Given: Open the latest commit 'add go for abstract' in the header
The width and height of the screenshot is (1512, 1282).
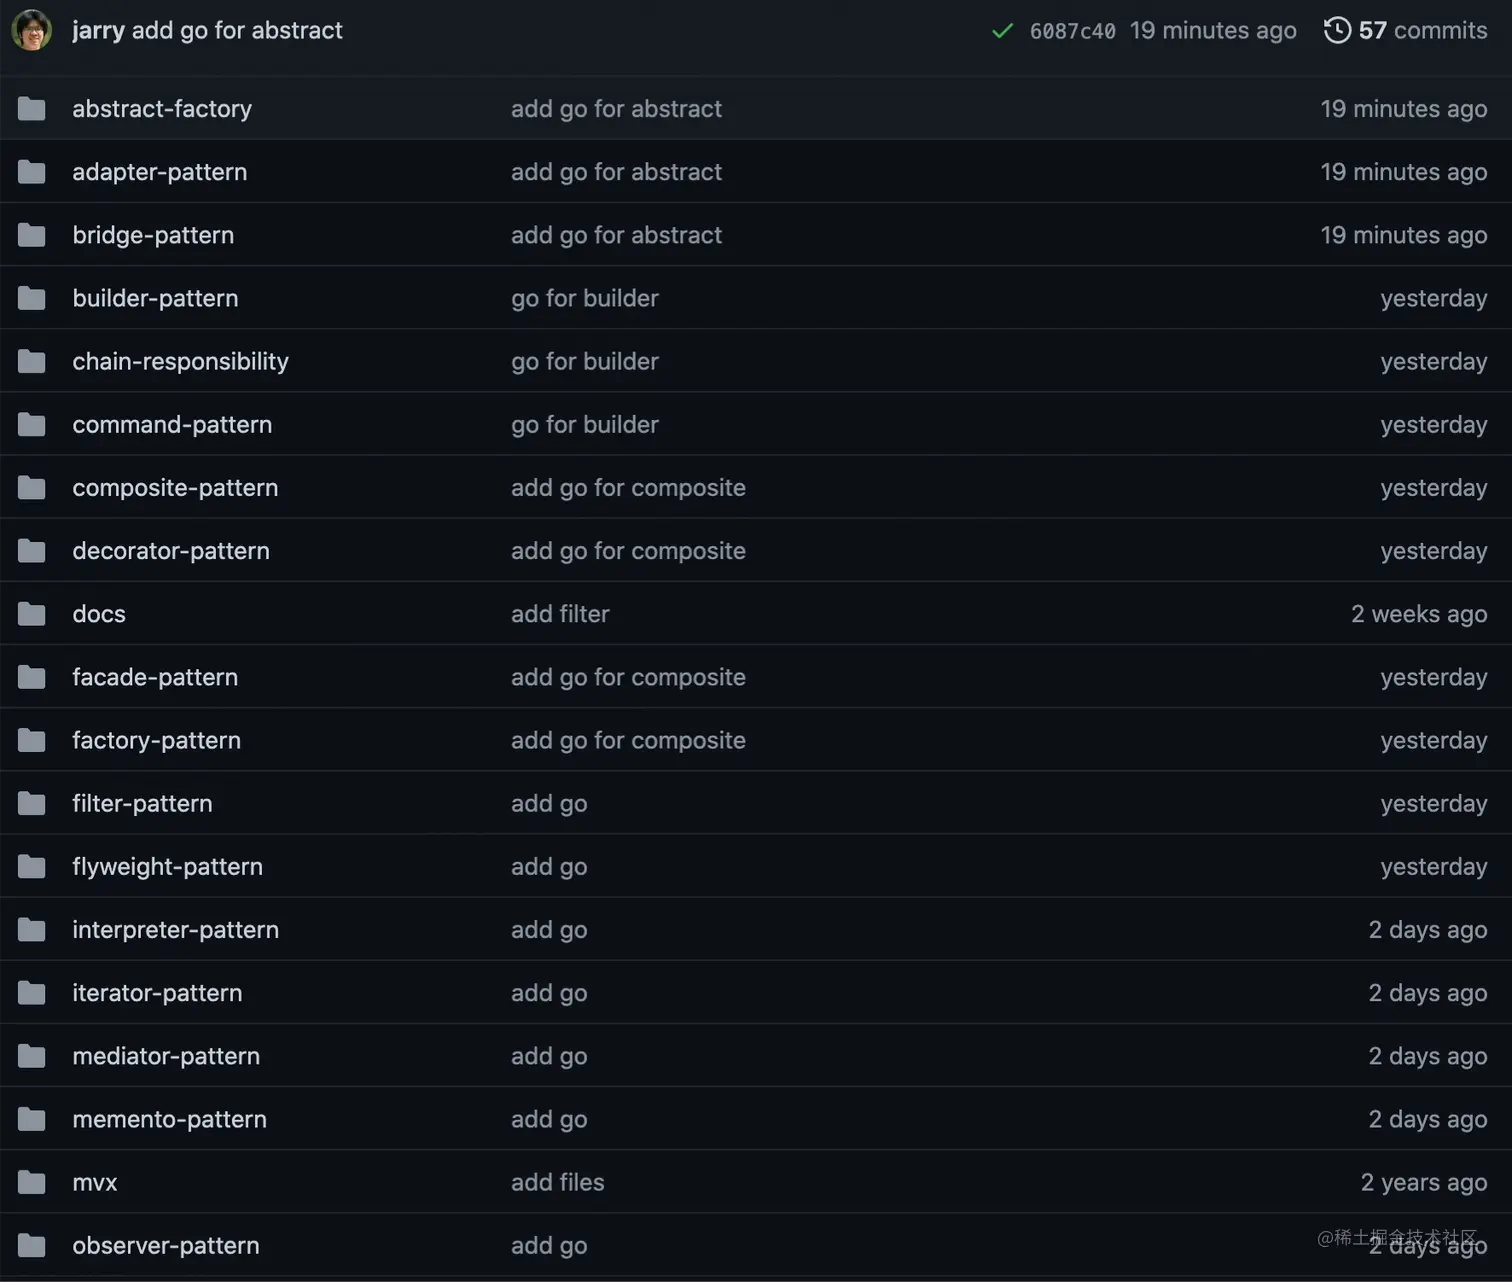Looking at the screenshot, I should click(237, 31).
